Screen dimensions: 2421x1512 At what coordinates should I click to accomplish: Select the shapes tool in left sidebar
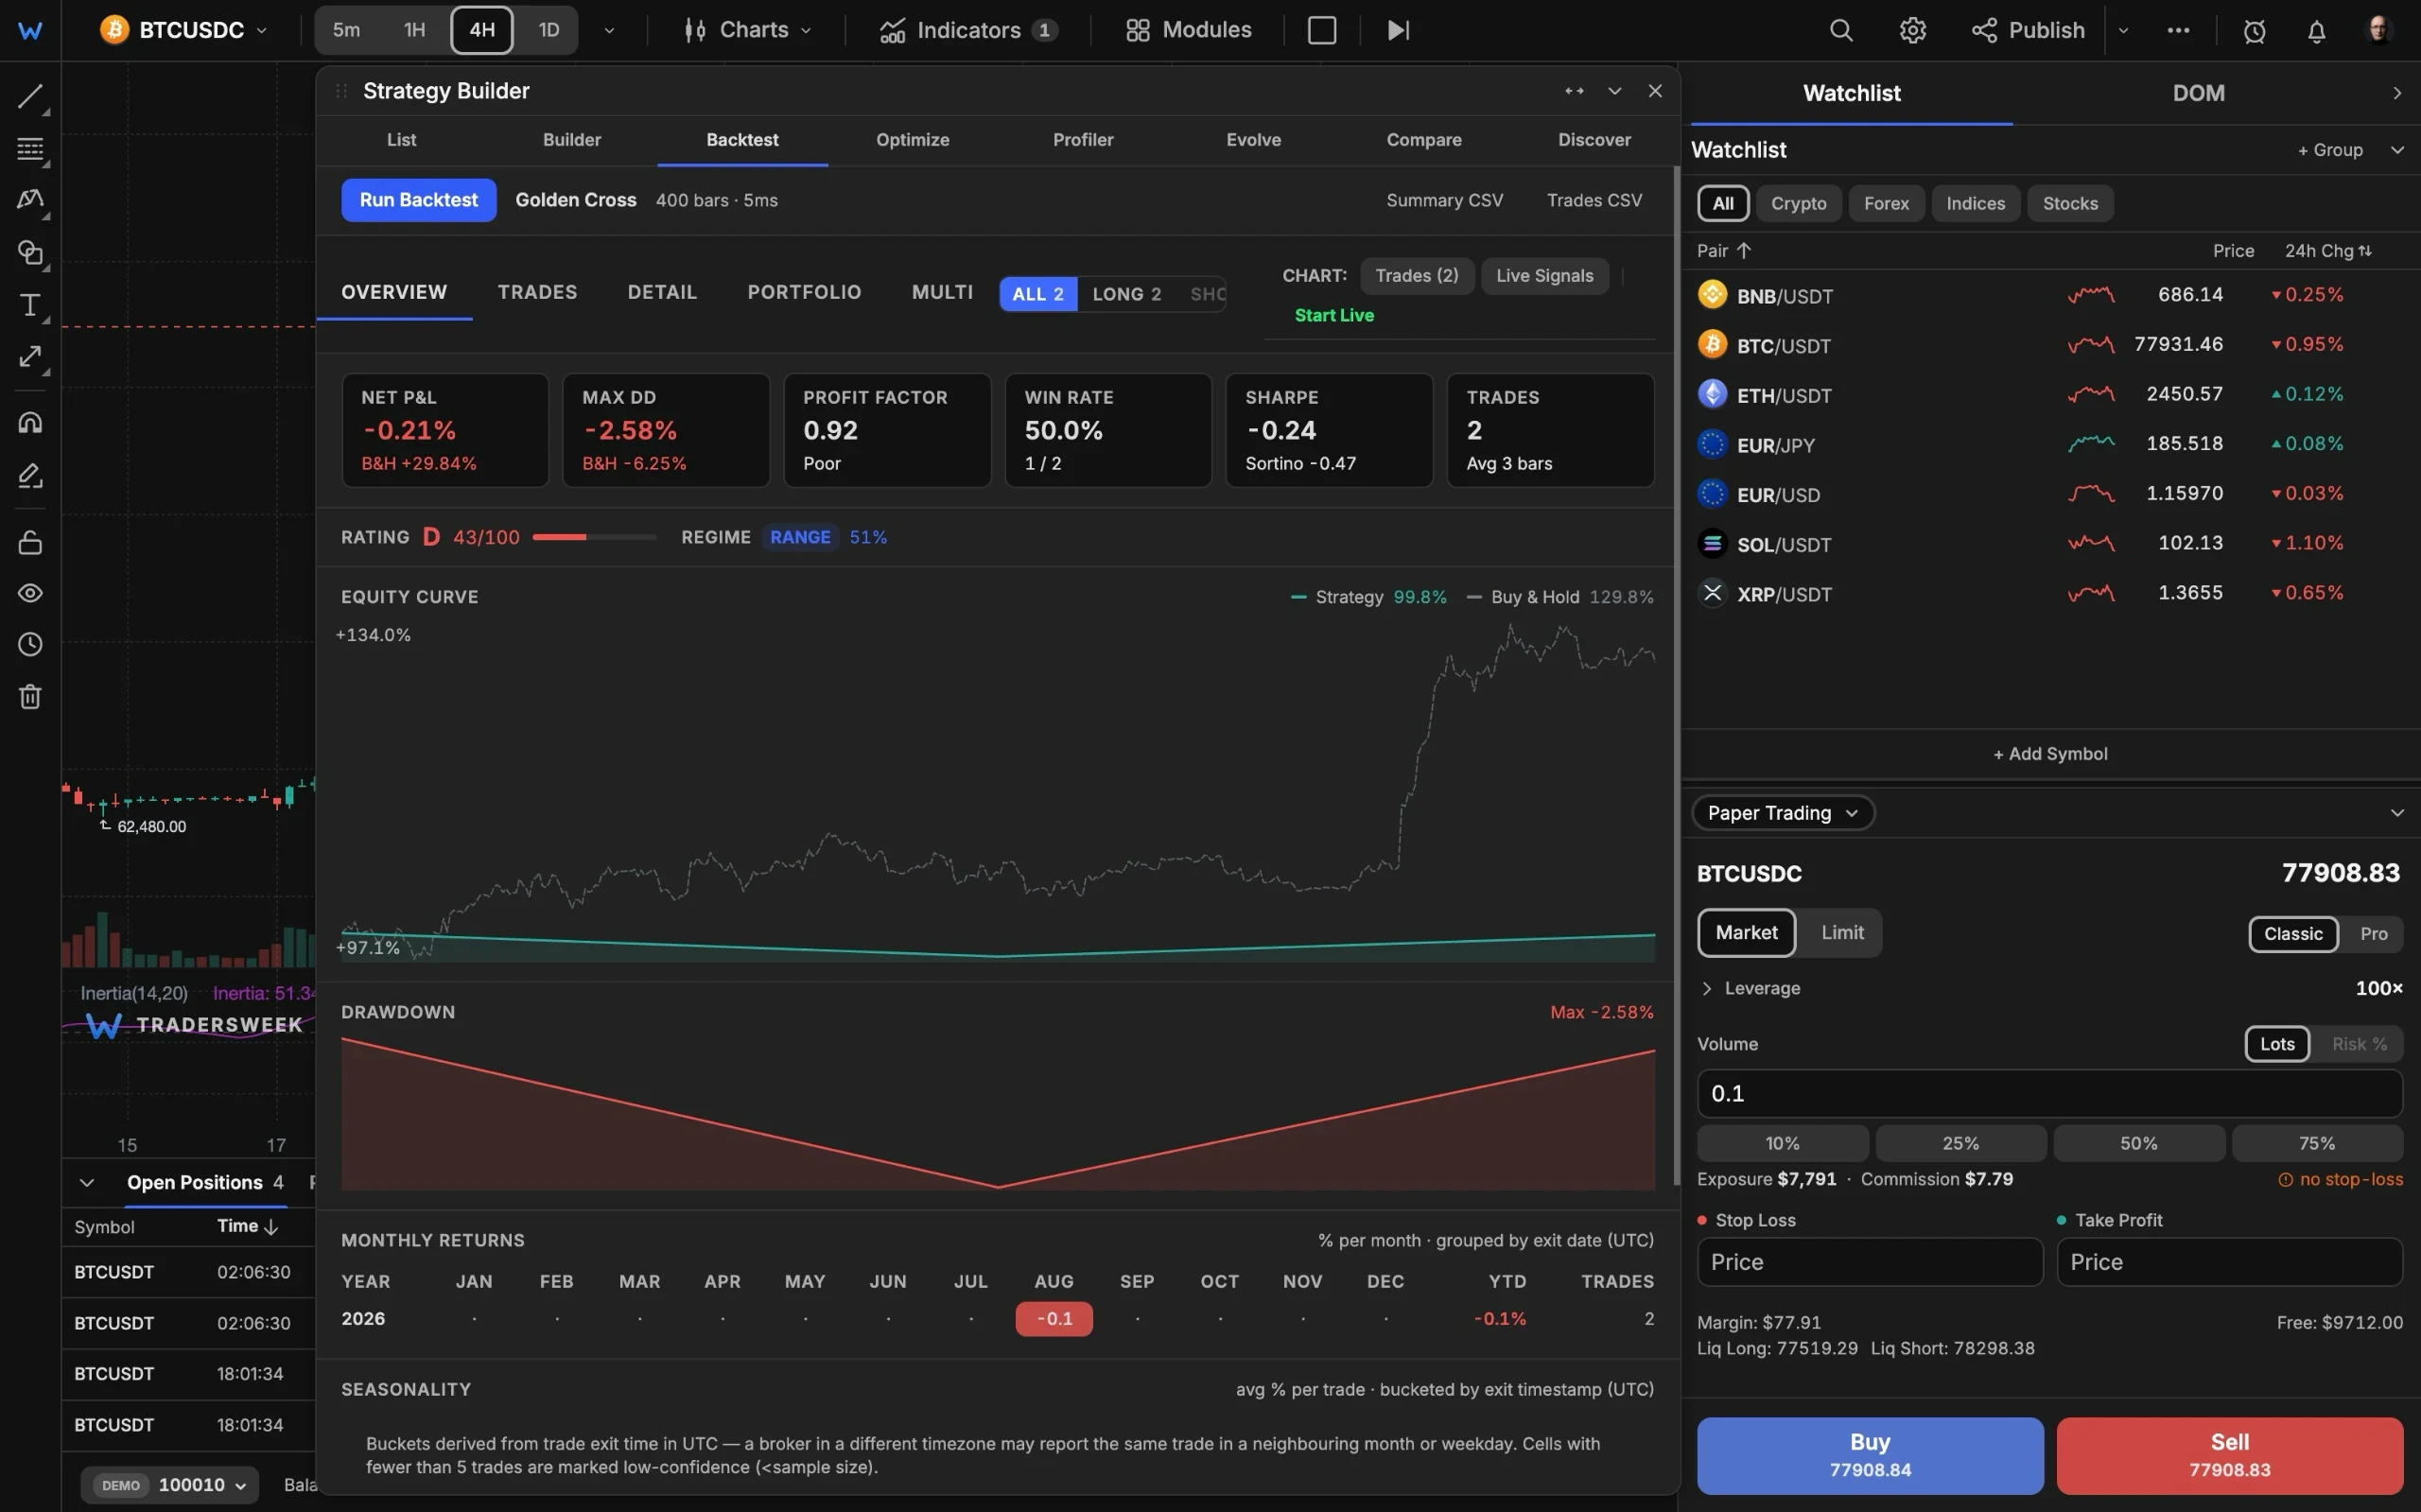click(x=30, y=252)
